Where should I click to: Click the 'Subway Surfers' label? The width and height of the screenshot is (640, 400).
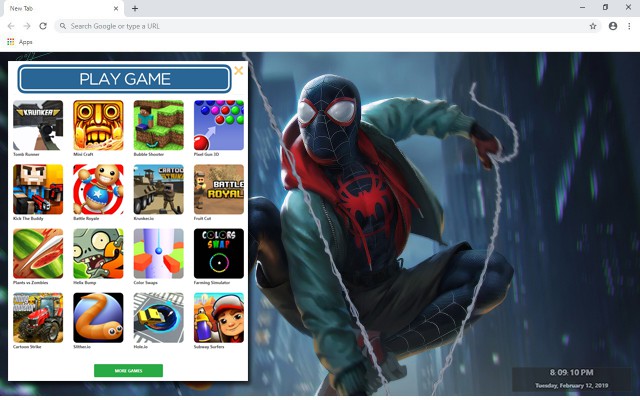(x=209, y=347)
